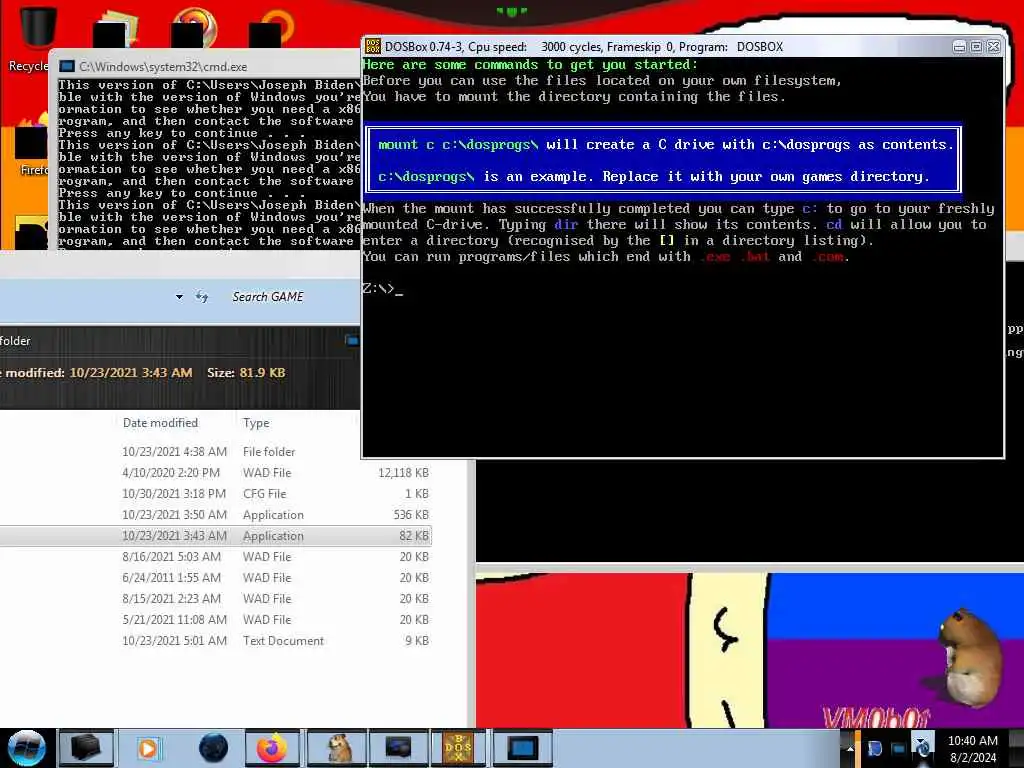Switch to the cmd window taskbar button
The image size is (1024, 768).
coord(522,748)
